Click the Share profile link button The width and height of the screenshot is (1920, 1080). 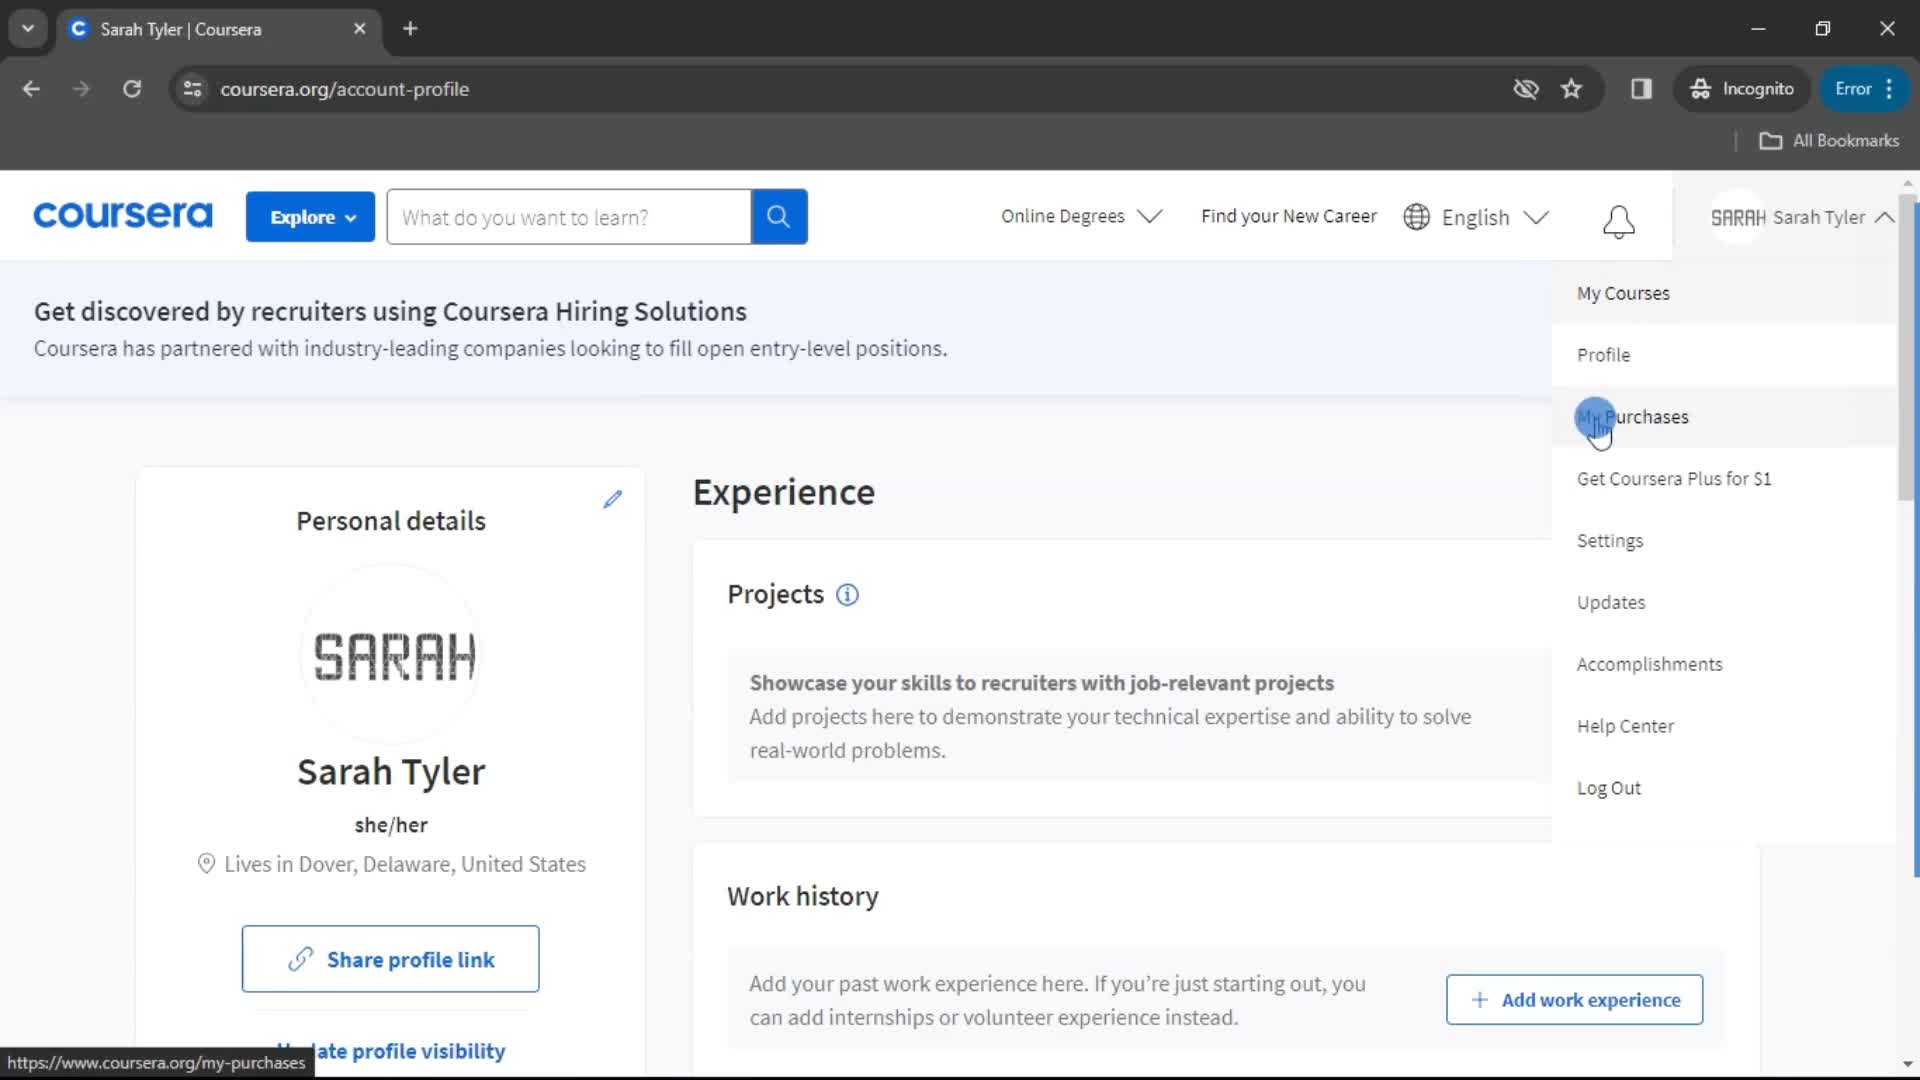point(392,960)
